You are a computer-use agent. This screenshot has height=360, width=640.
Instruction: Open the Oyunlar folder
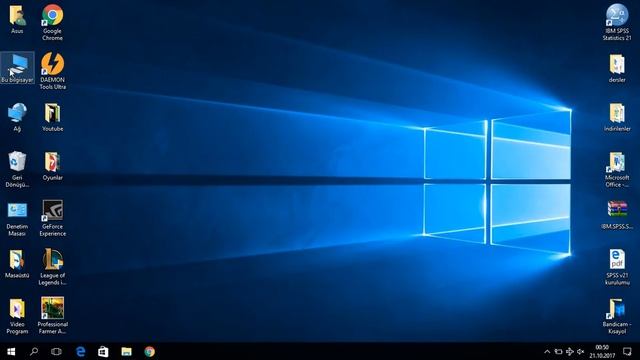[52, 166]
